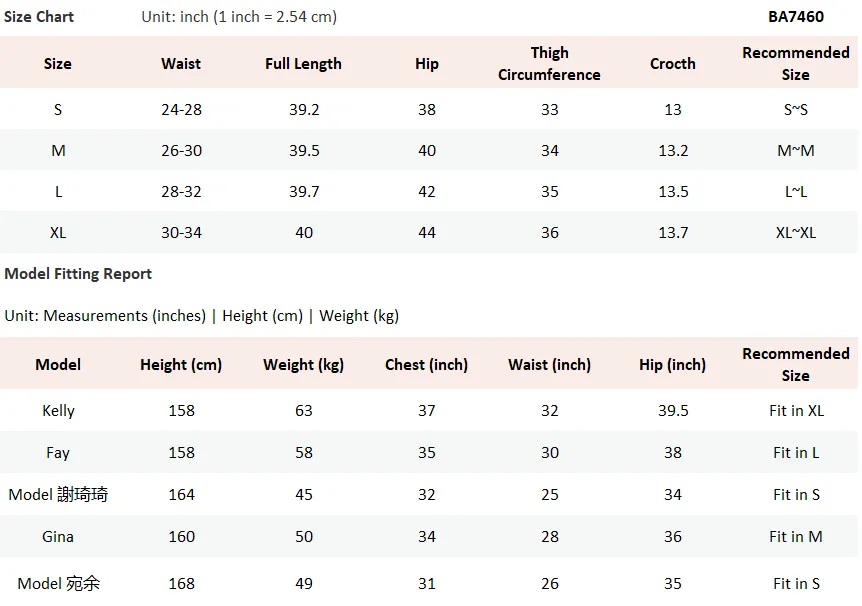Click the Thigh Circumference column header

(x=549, y=64)
